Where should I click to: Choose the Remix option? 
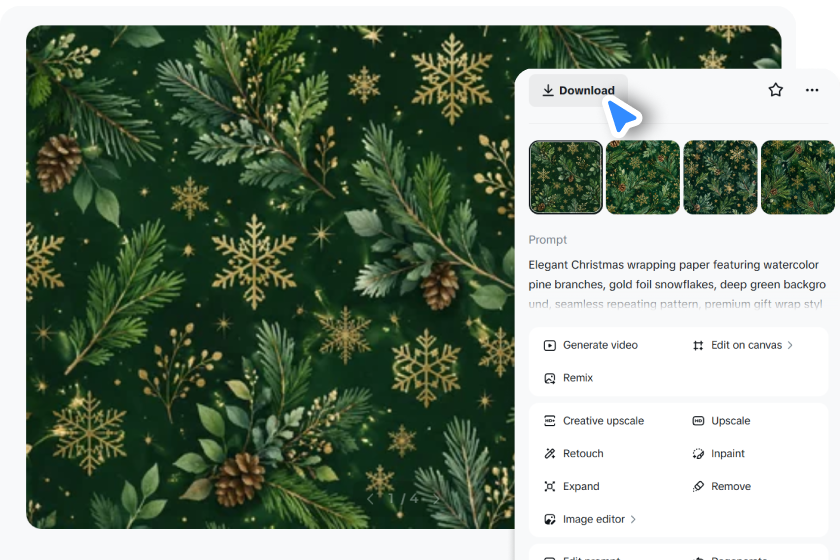[568, 378]
